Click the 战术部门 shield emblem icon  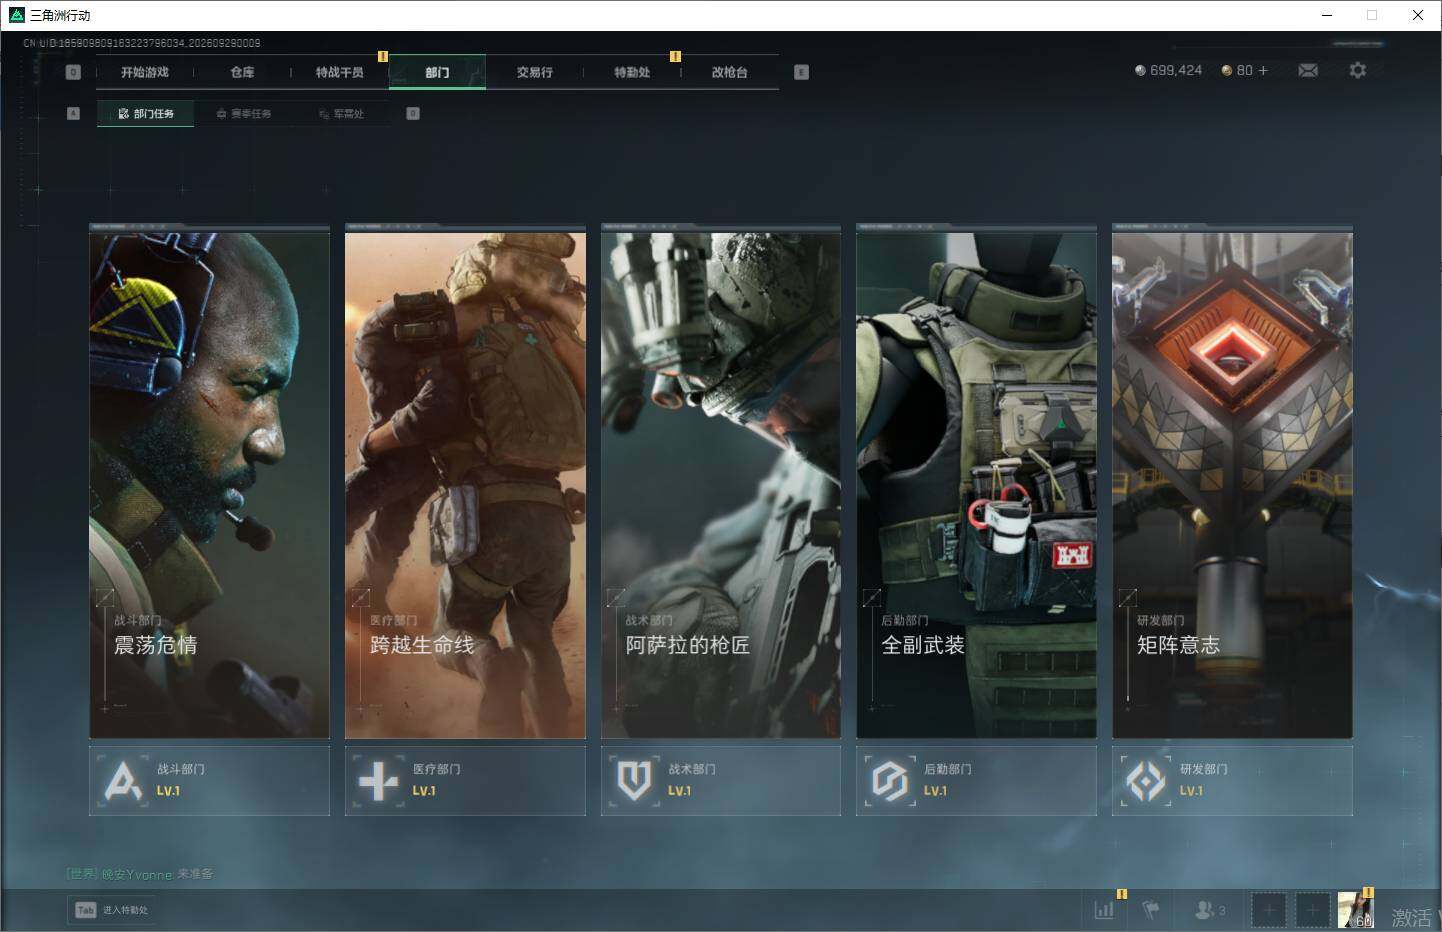(634, 780)
